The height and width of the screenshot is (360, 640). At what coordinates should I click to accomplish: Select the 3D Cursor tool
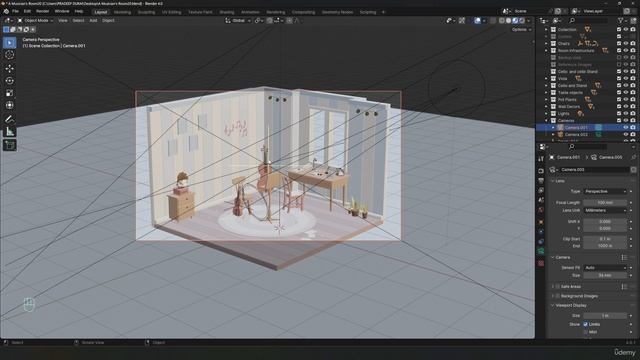point(10,55)
